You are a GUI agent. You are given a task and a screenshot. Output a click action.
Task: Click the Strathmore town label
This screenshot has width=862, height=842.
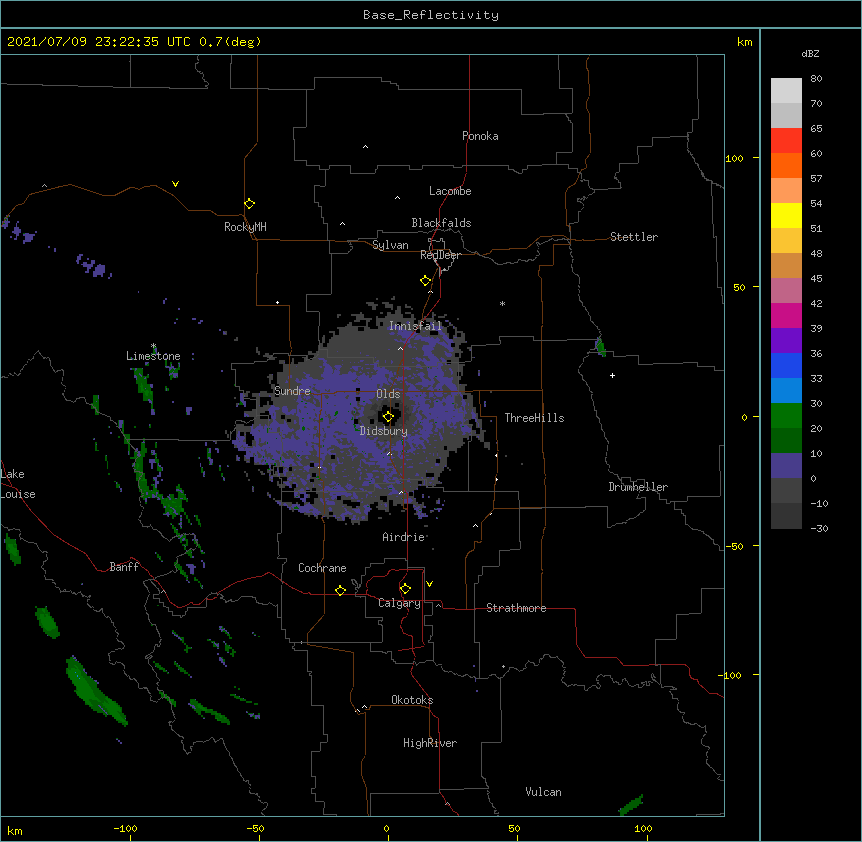[516, 608]
